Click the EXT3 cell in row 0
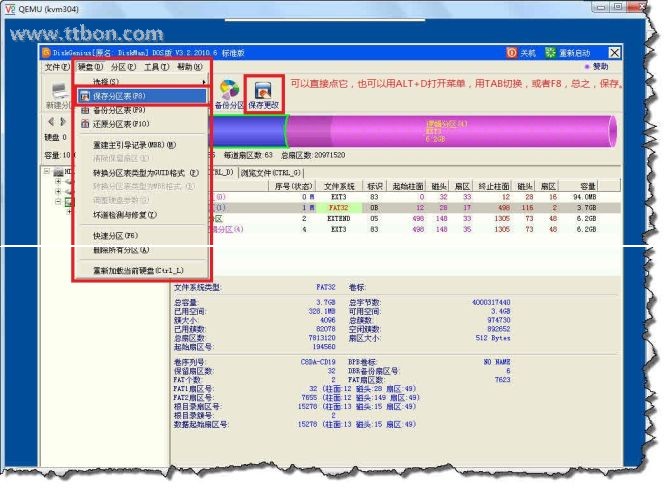Screen dimensions: 671x492 [x=338, y=197]
